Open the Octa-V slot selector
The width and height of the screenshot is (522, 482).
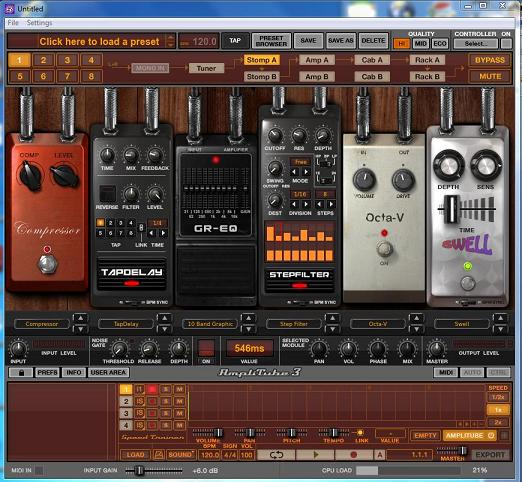378,324
